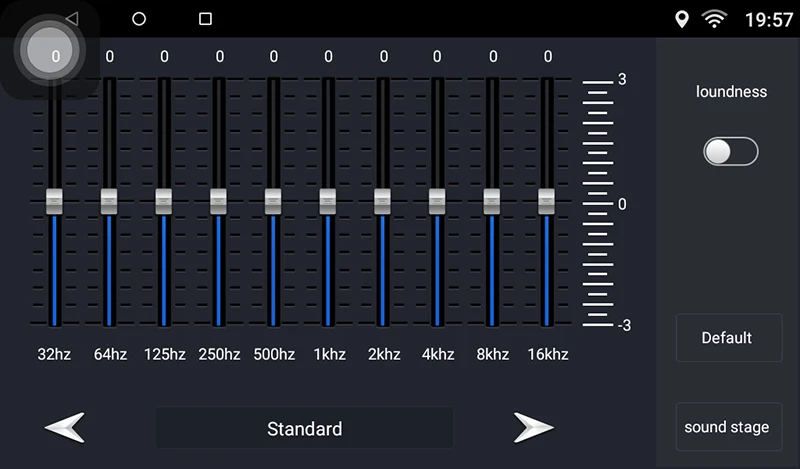The image size is (800, 469).
Task: Click the 32hz slider handle
Action: pyautogui.click(x=54, y=202)
